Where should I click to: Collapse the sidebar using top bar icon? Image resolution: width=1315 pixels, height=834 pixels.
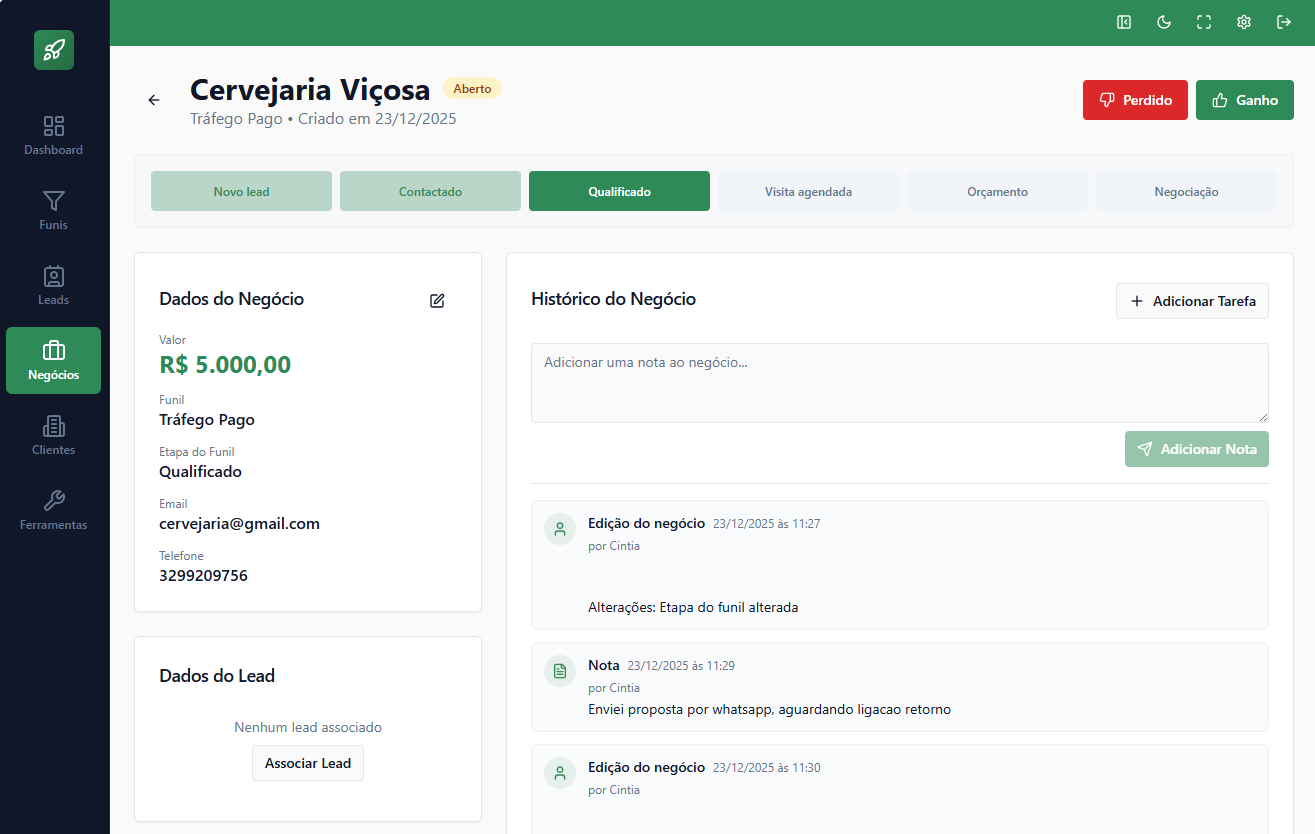click(1124, 22)
